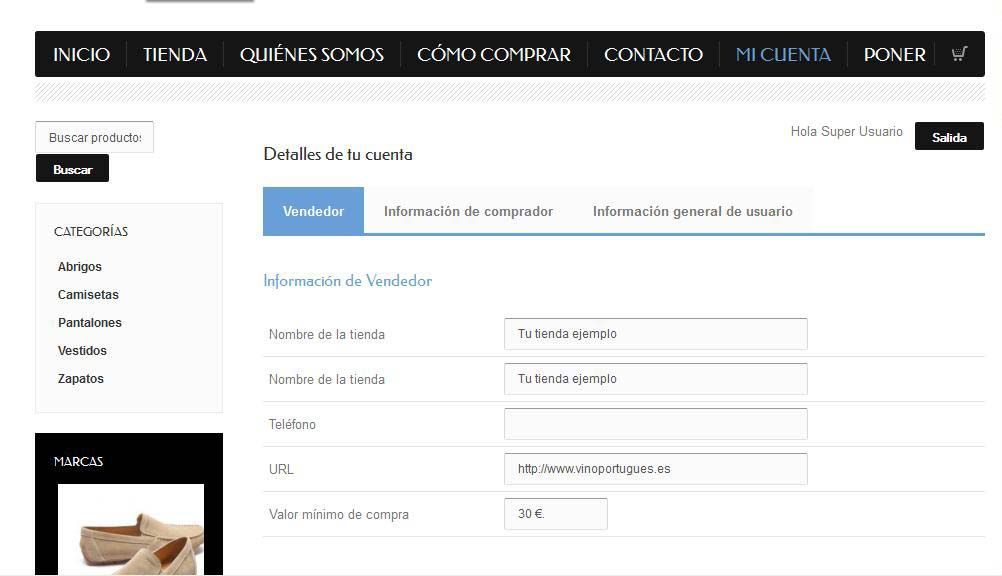Click the 'Valor mínimo de compra' label
Viewport: 1002px width, 576px height.
(339, 515)
